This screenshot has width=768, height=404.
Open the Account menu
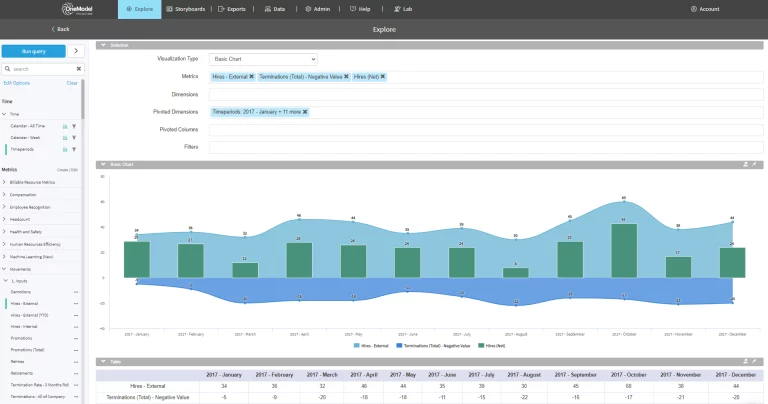point(705,9)
